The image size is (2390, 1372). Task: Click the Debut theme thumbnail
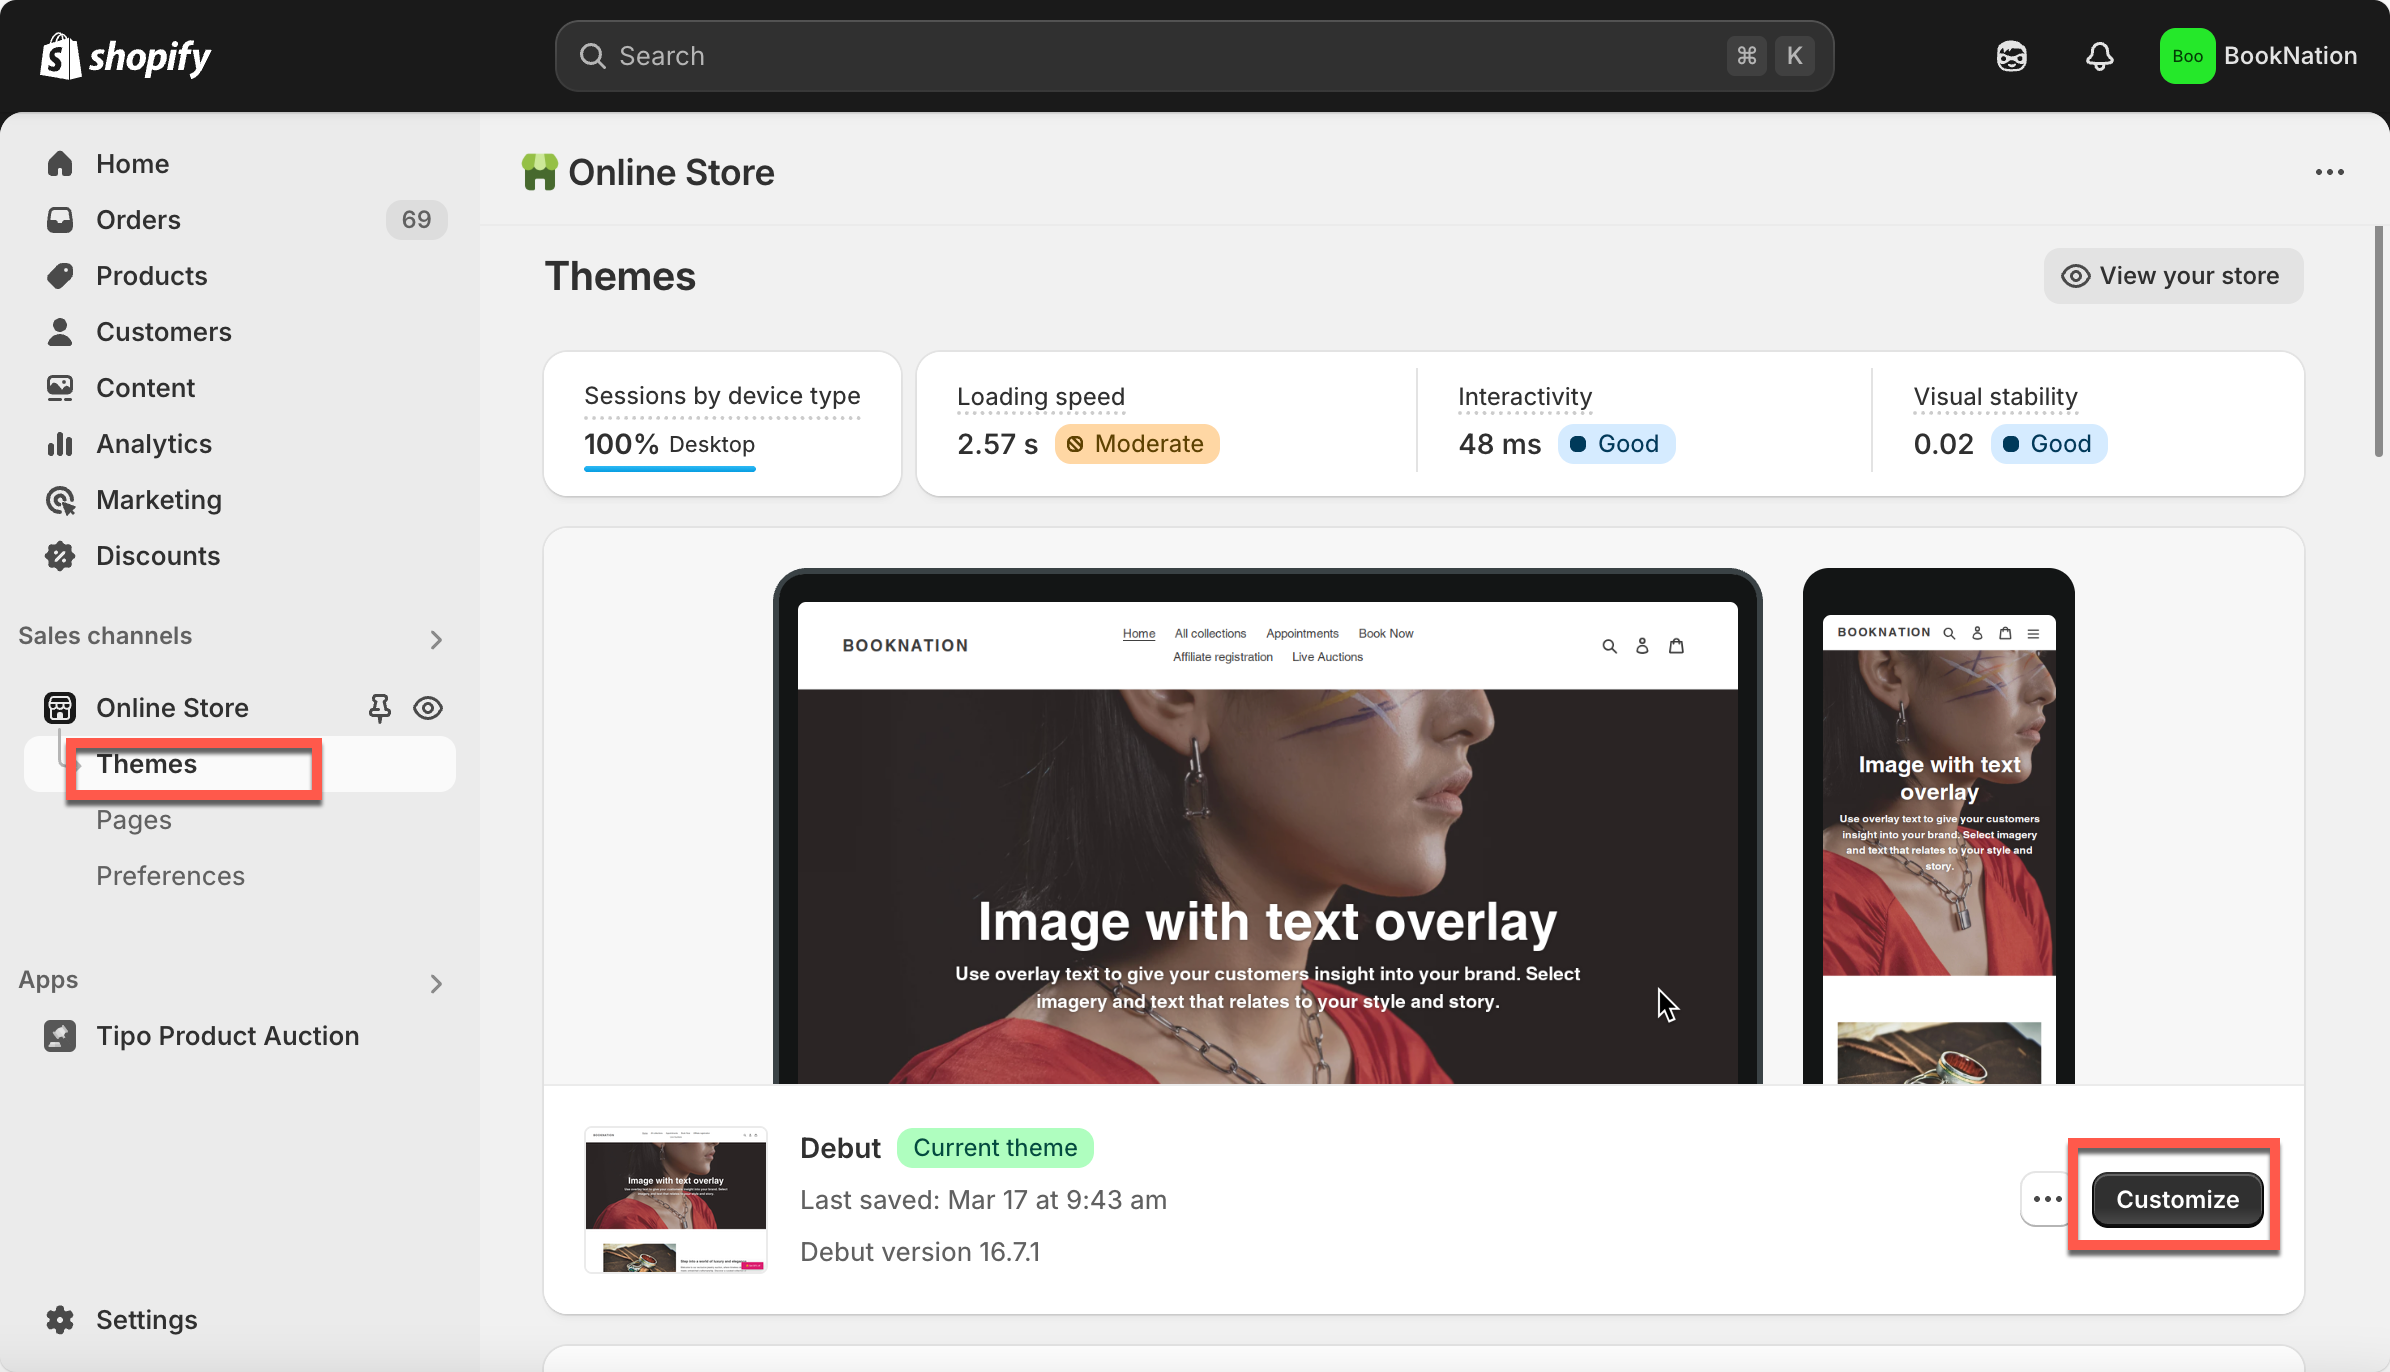click(675, 1199)
